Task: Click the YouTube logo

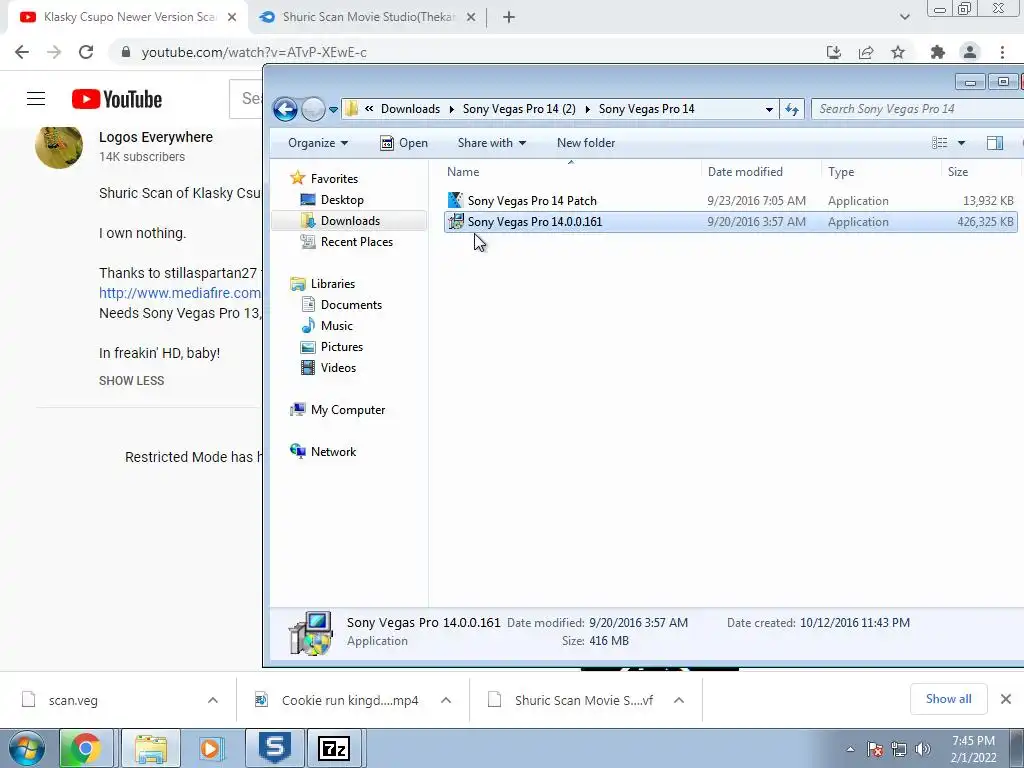Action: (117, 99)
